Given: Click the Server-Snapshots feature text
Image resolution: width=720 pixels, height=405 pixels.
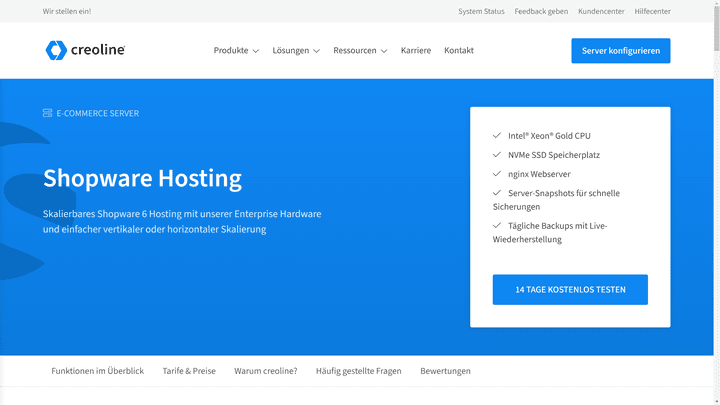Looking at the screenshot, I should pos(556,200).
